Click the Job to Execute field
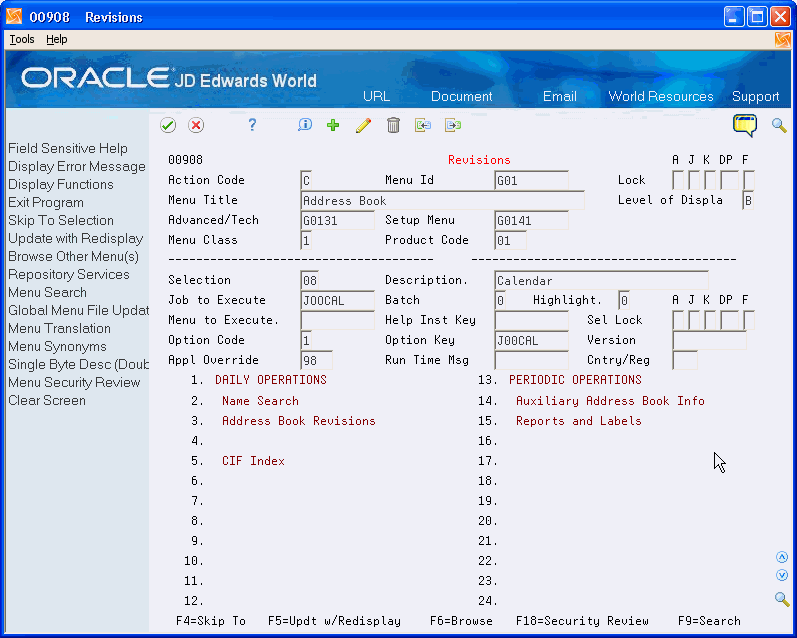797x638 pixels. (338, 300)
